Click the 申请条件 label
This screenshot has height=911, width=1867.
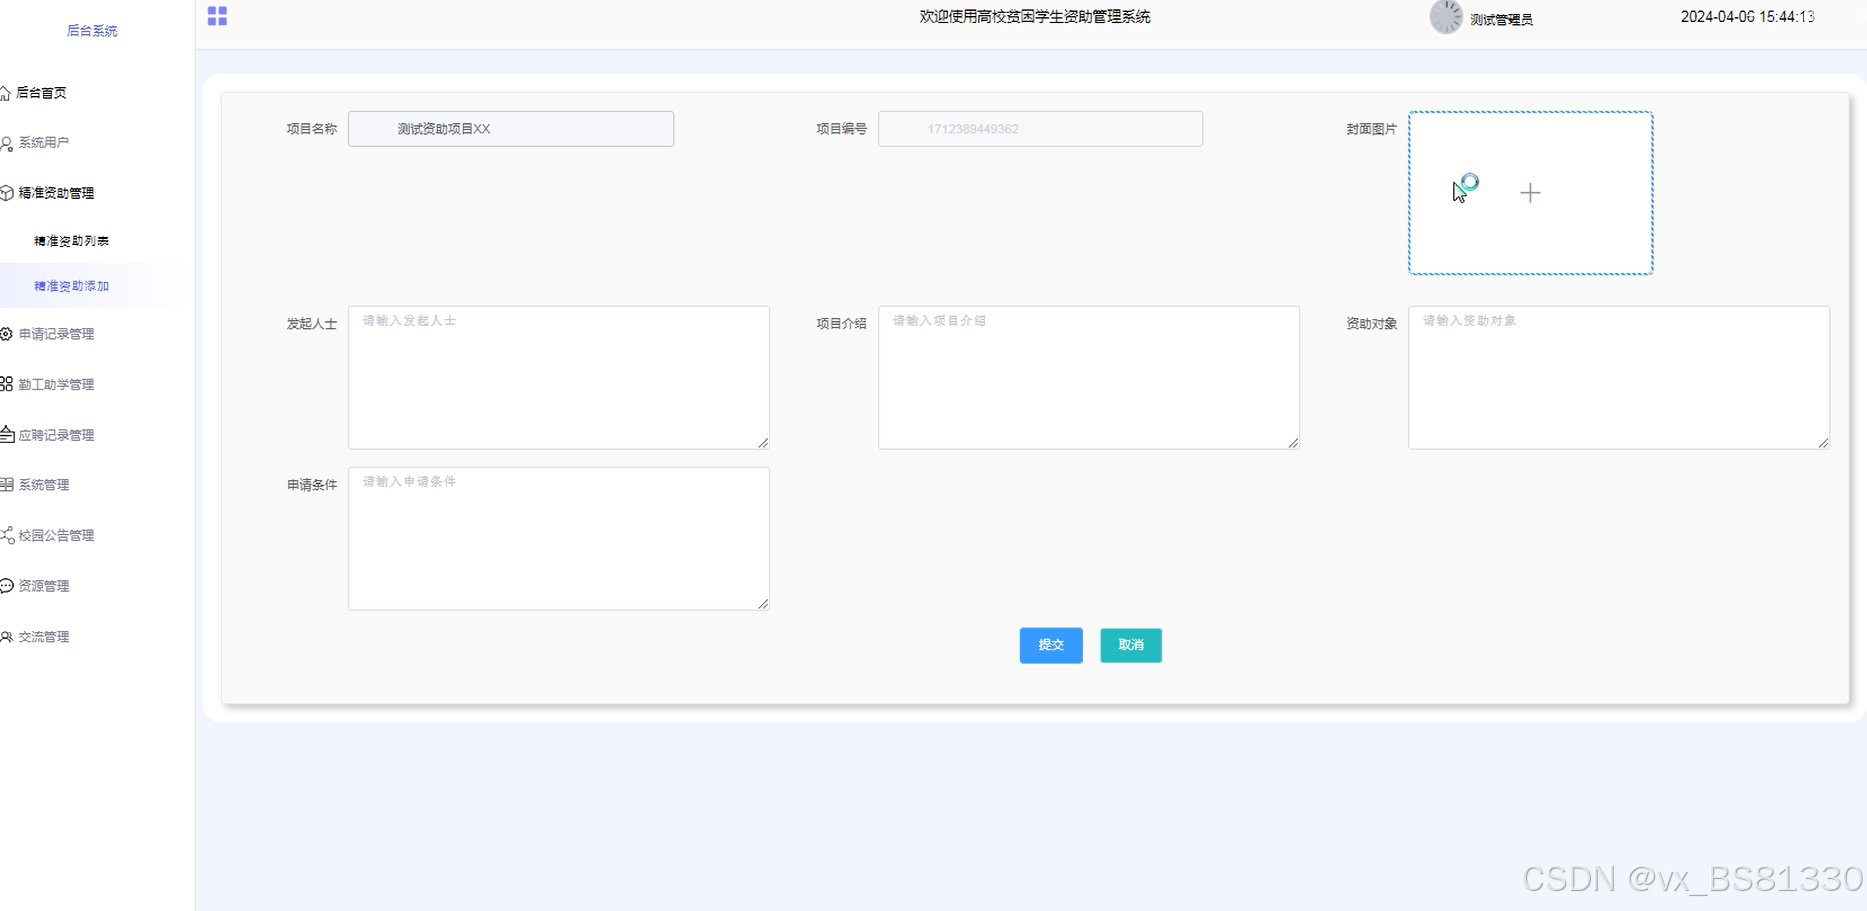point(312,485)
